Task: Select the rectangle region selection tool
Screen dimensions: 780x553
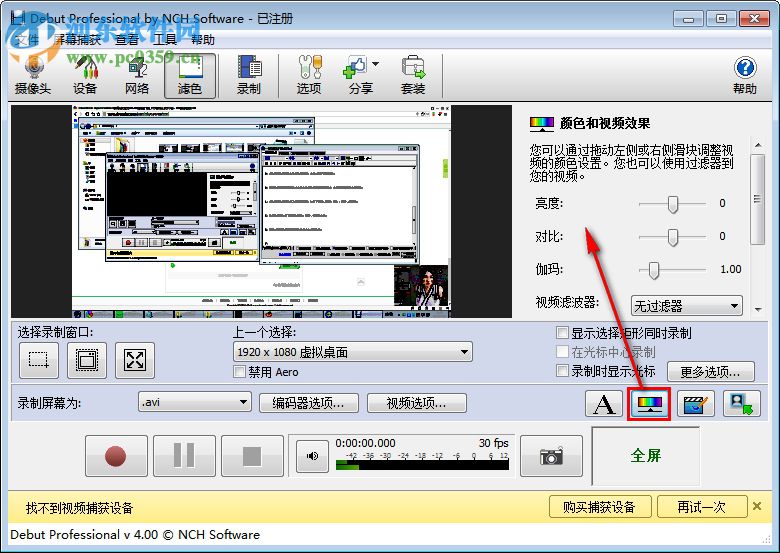Action: click(39, 360)
